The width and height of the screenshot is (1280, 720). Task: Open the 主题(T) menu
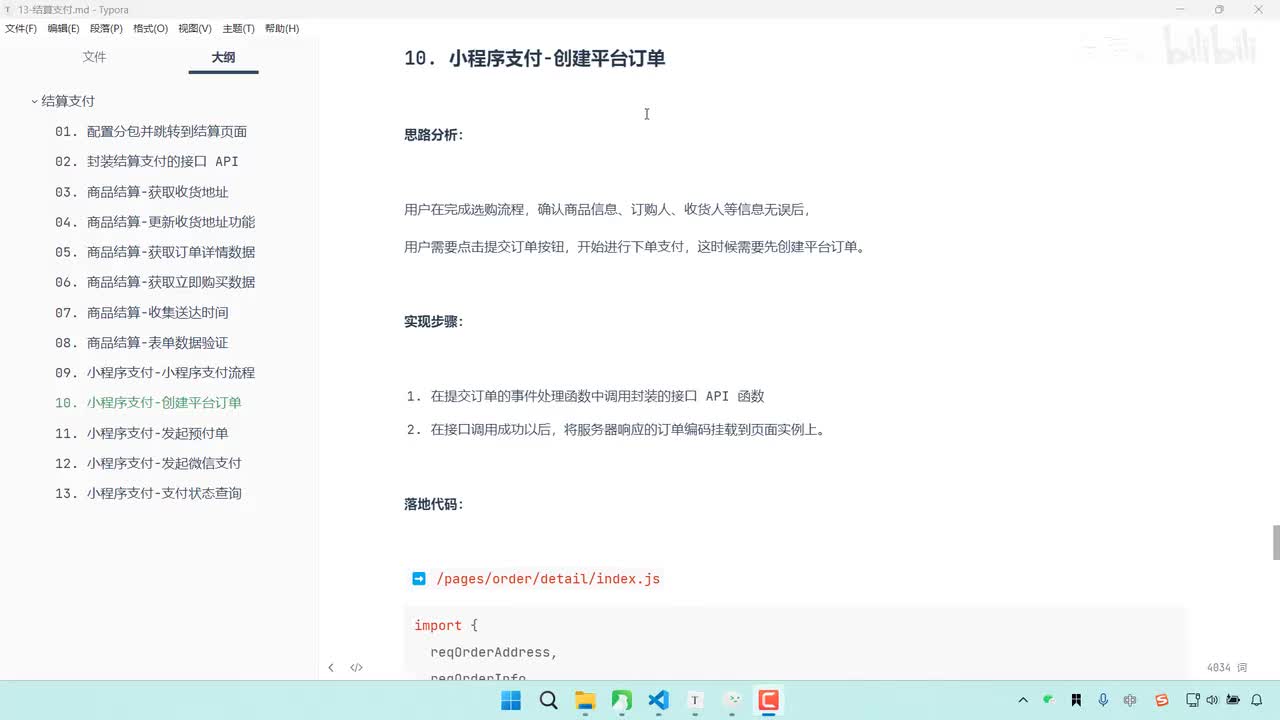coord(238,29)
